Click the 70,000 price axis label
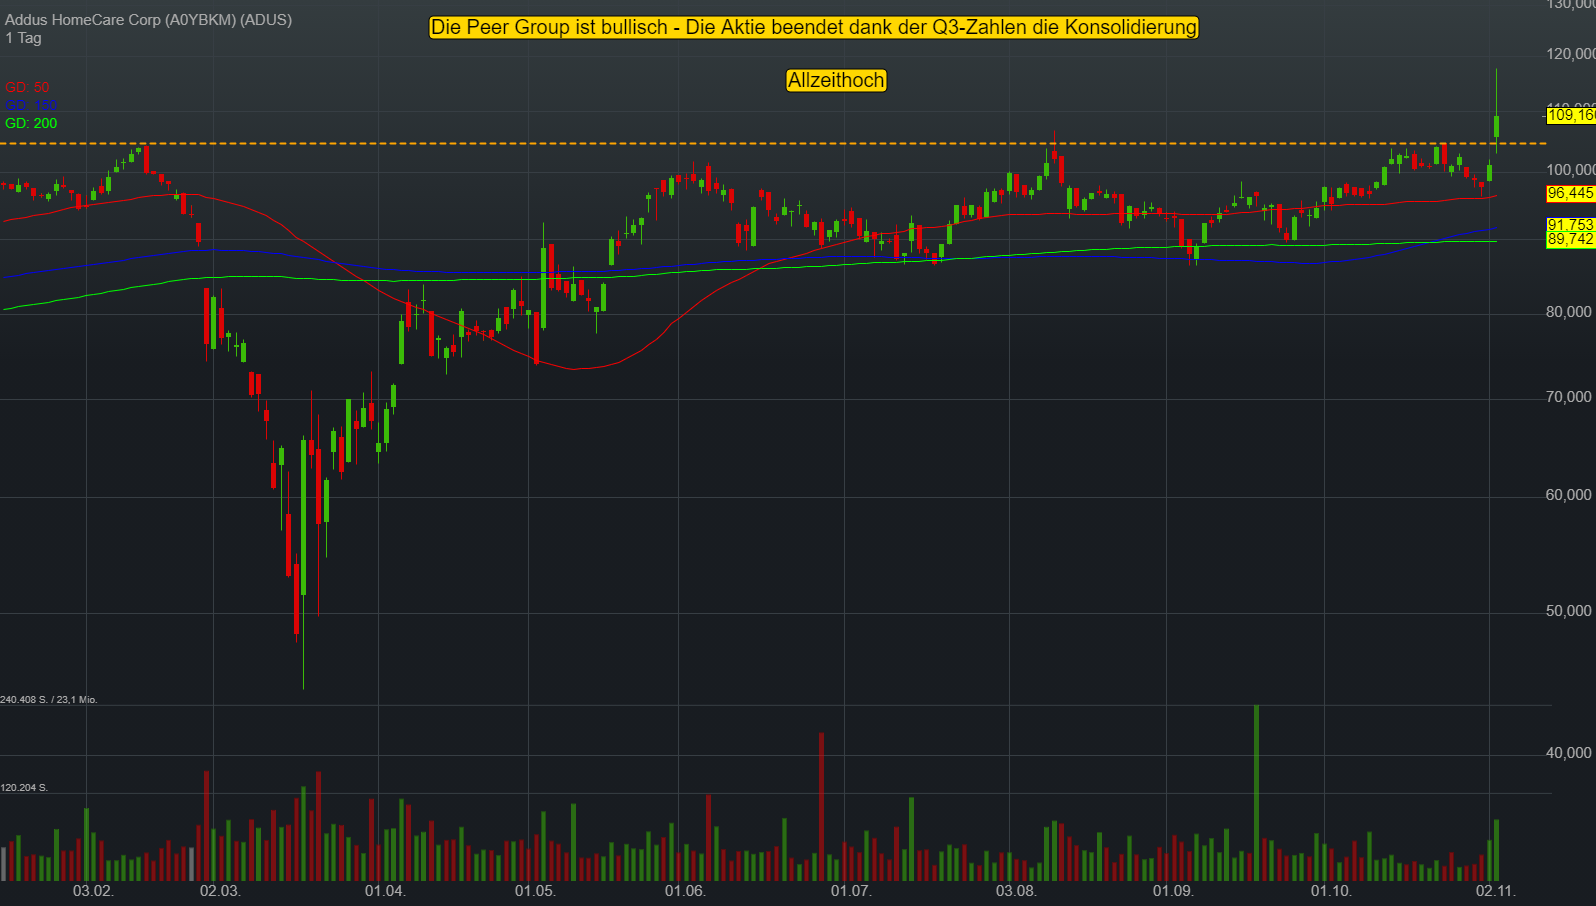This screenshot has width=1596, height=906. (x=1569, y=397)
